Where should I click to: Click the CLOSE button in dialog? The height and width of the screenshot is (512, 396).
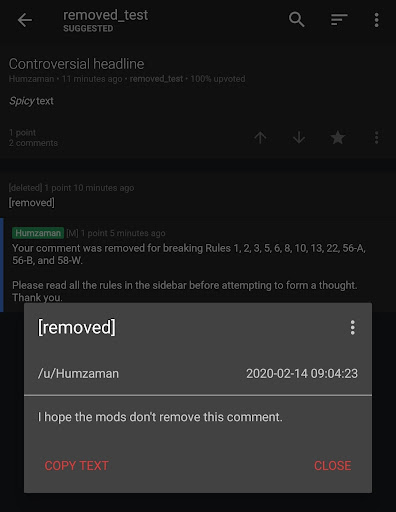pyautogui.click(x=332, y=465)
